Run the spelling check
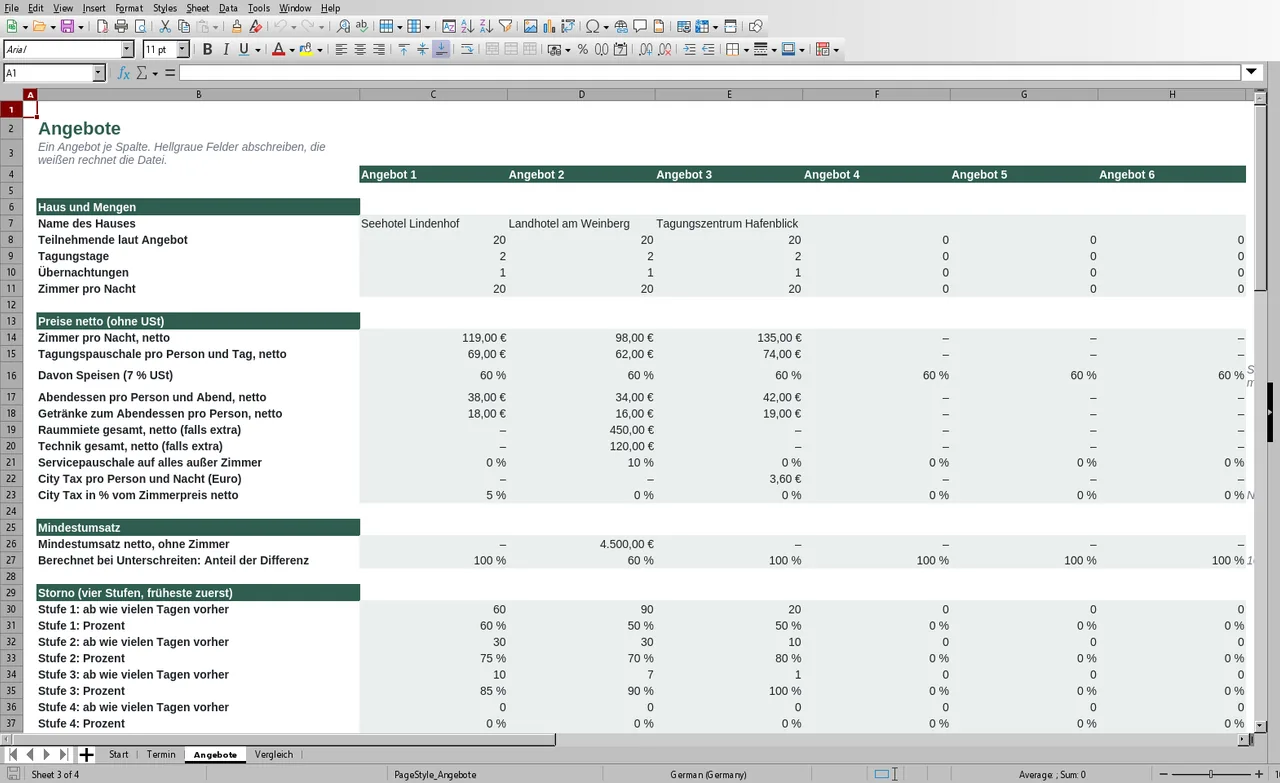This screenshot has width=1280, height=783. pos(362,26)
